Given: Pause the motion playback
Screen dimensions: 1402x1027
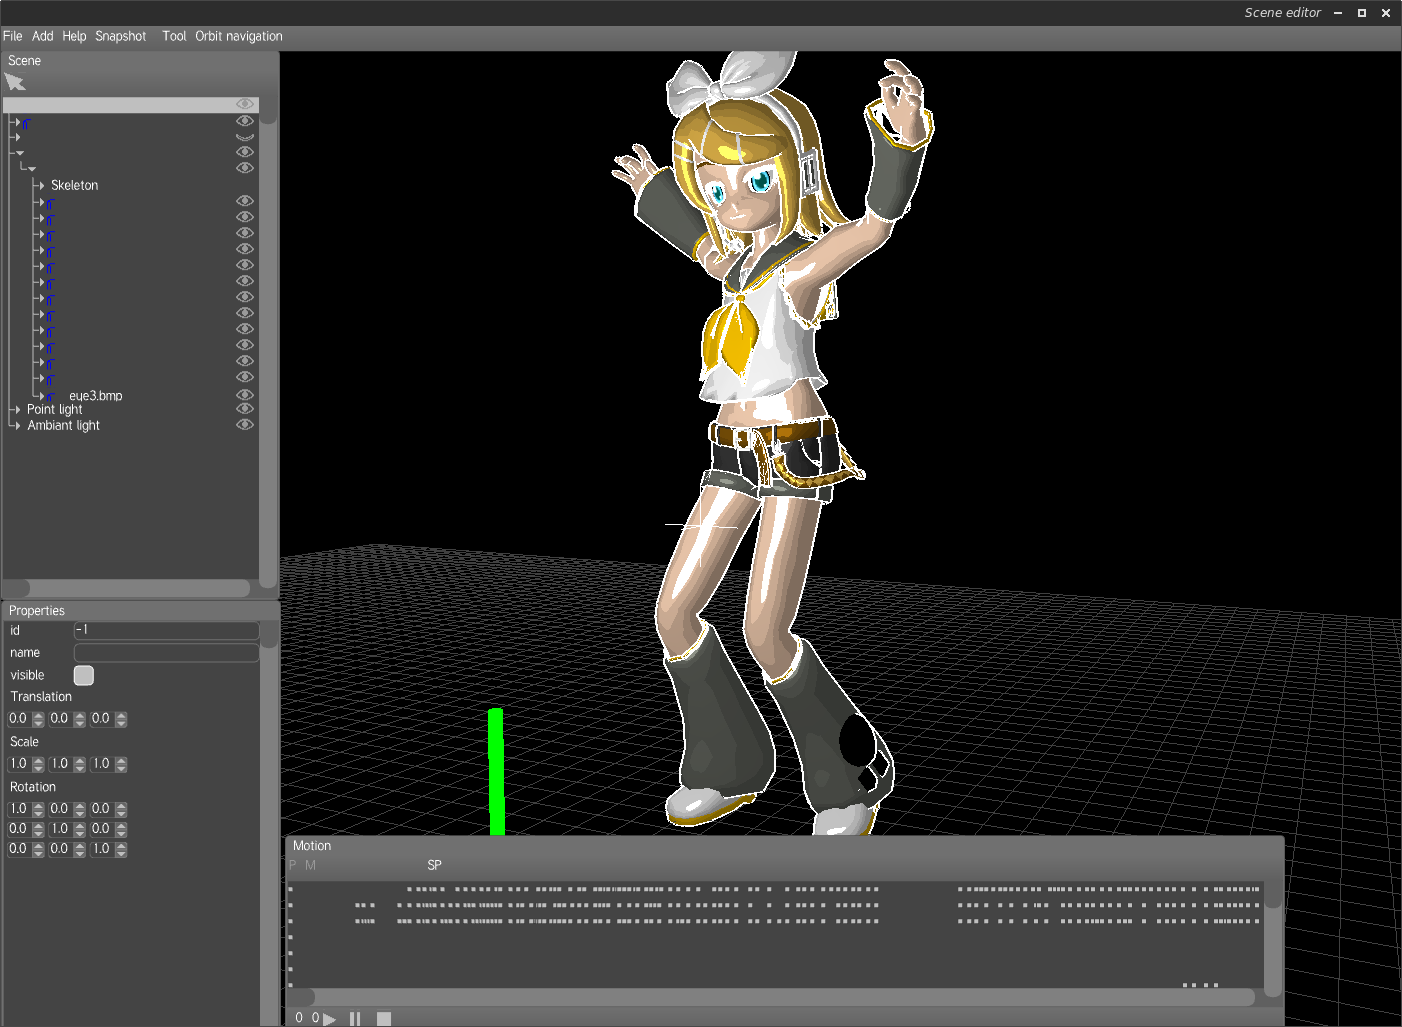Looking at the screenshot, I should [x=355, y=1019].
